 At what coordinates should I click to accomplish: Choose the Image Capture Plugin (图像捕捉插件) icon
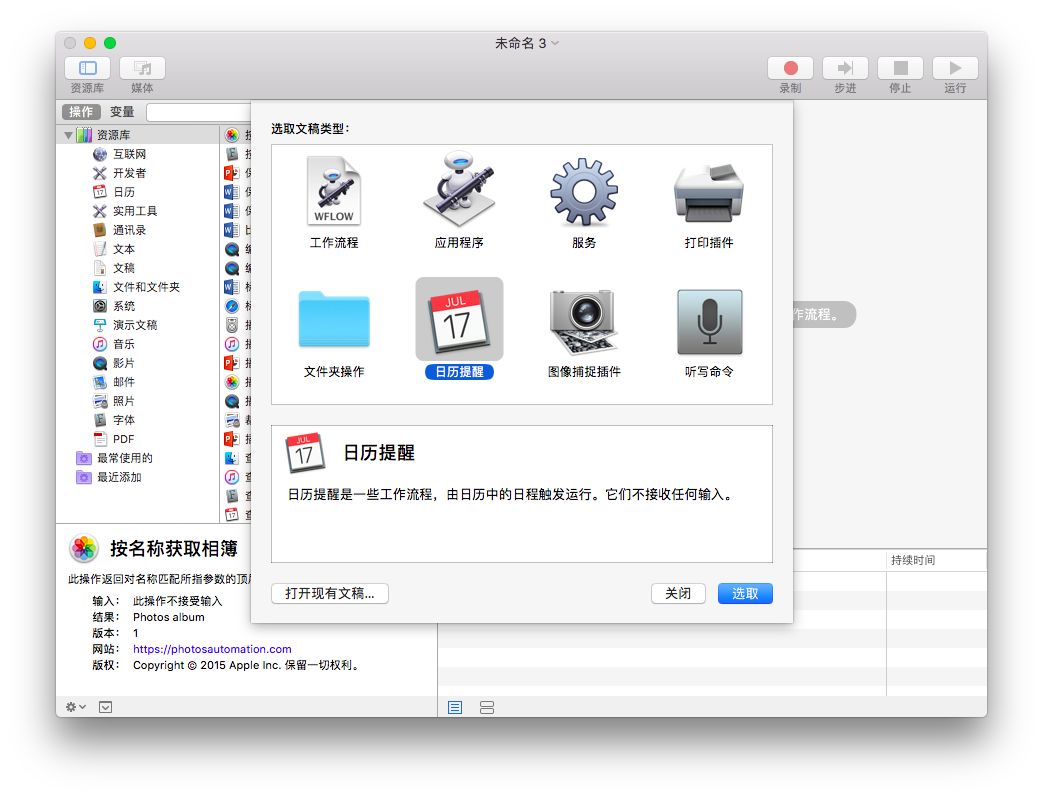pyautogui.click(x=584, y=321)
